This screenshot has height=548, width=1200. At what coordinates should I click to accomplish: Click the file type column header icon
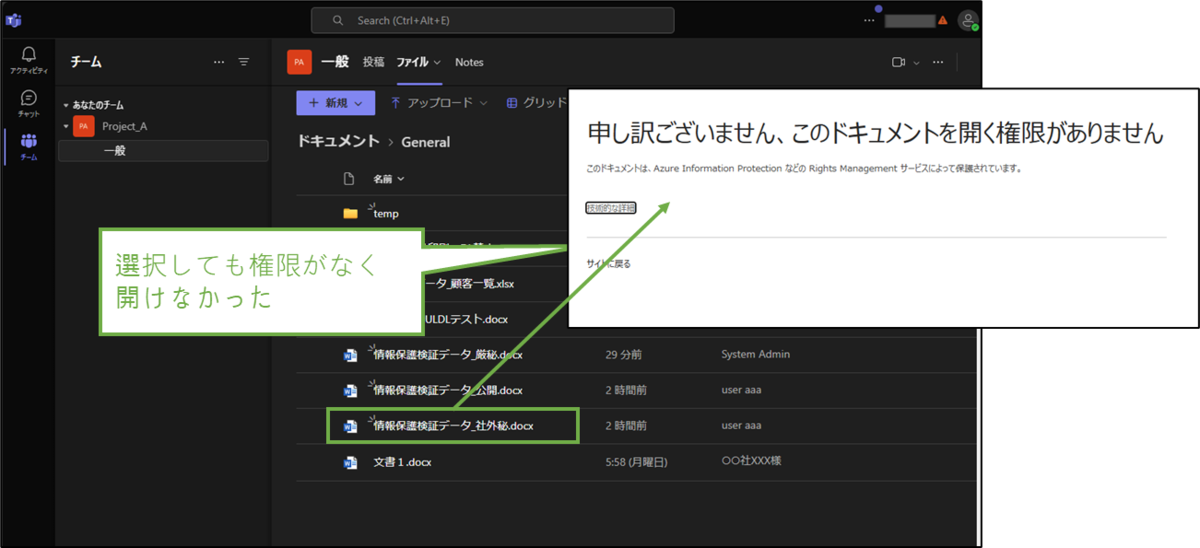pos(349,179)
